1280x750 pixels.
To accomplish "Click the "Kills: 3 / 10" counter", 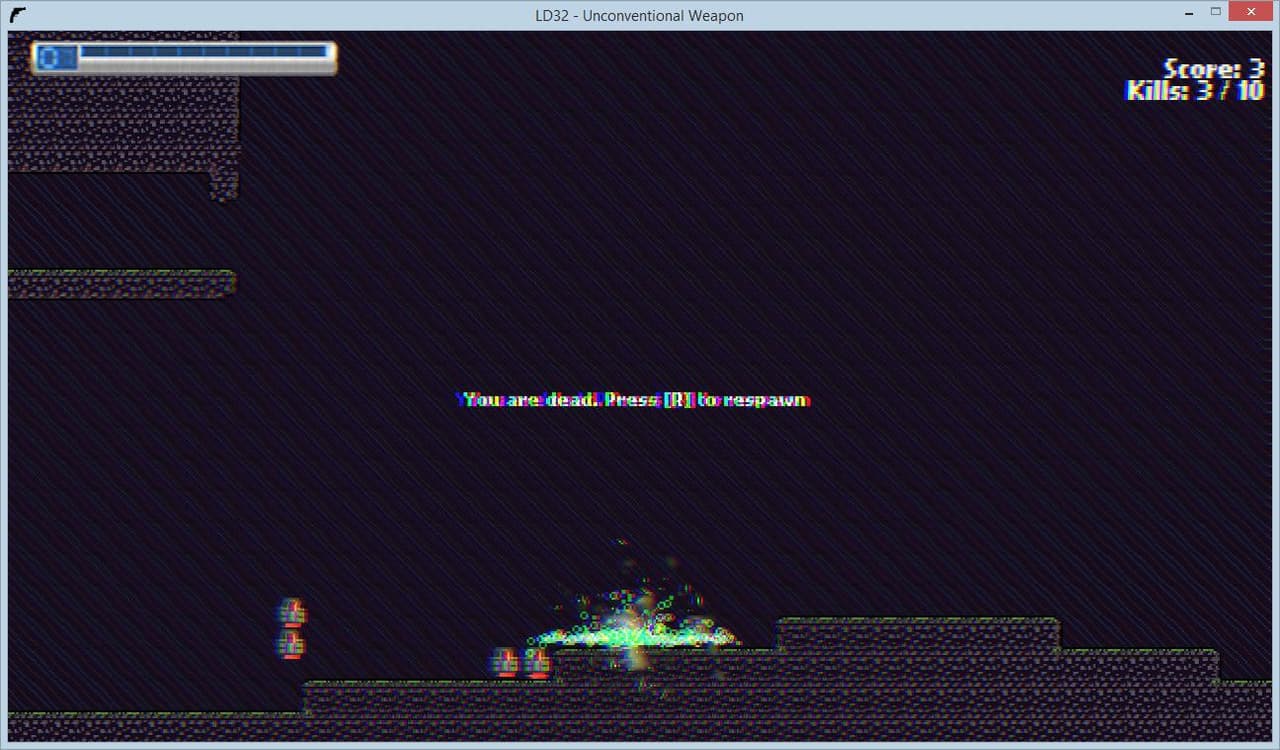I will click(x=1195, y=90).
